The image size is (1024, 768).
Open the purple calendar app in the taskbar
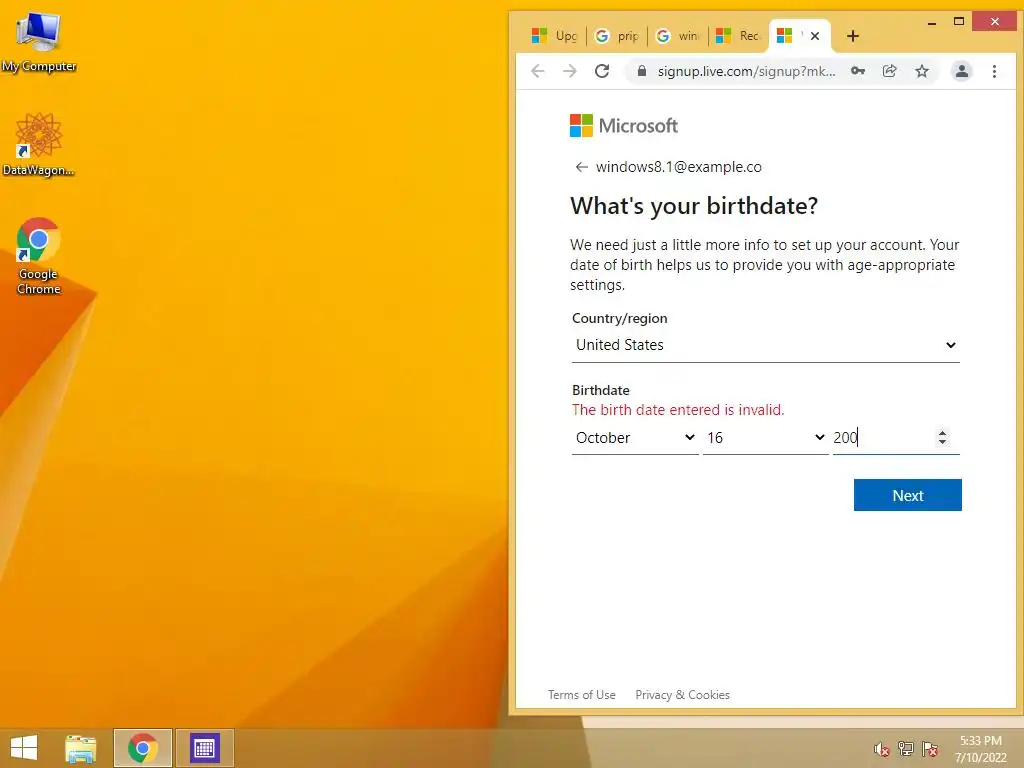[x=204, y=748]
